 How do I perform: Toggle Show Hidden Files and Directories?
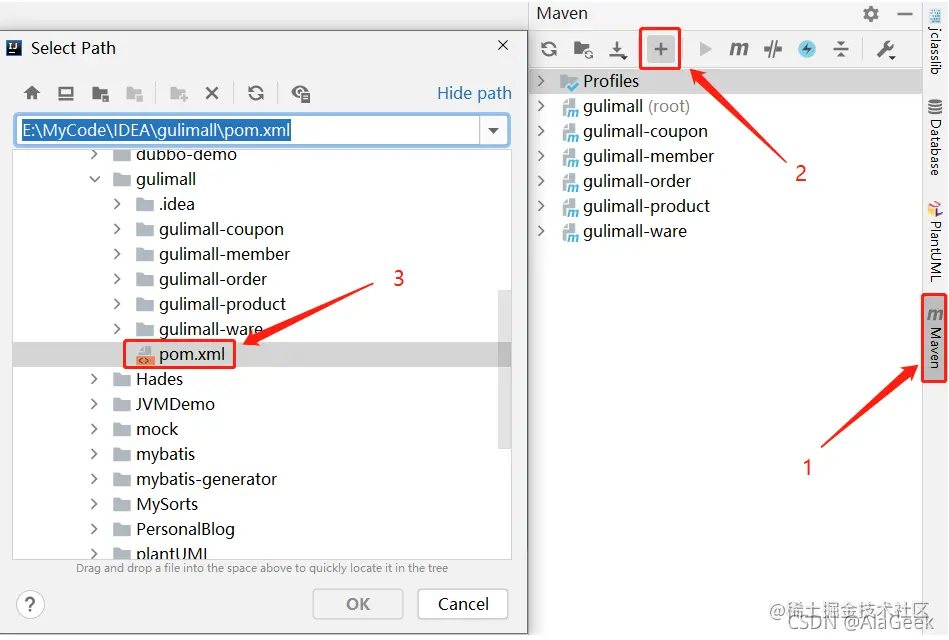(x=301, y=94)
